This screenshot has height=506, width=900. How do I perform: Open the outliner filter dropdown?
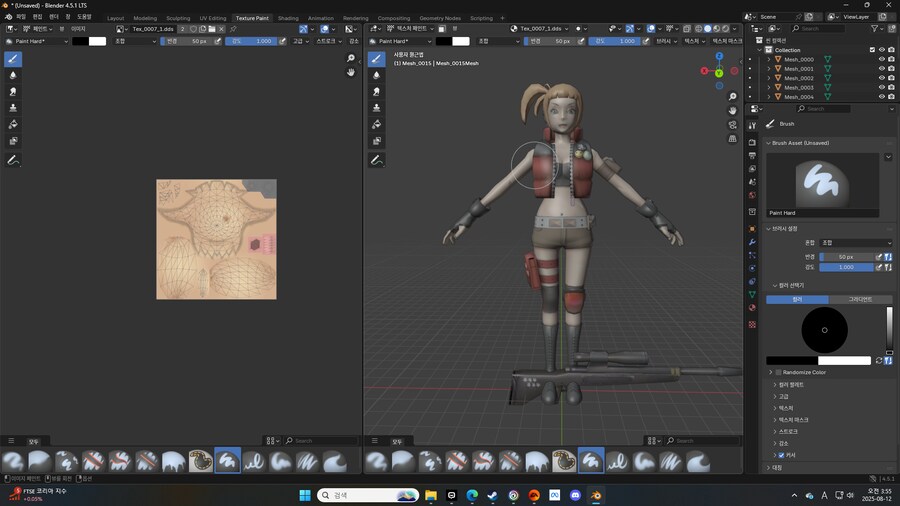tap(878, 28)
